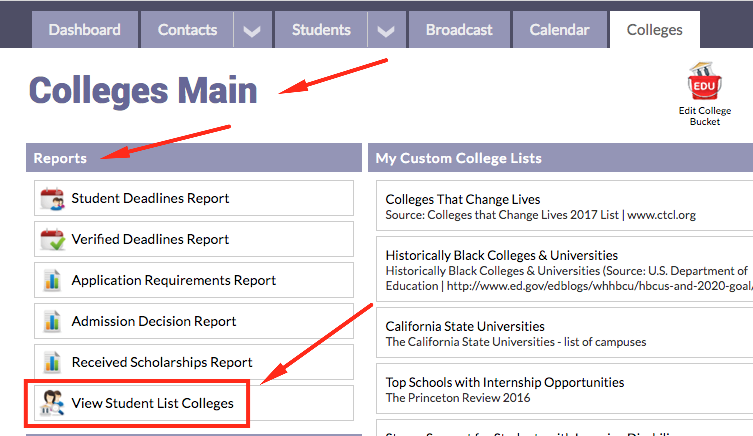The height and width of the screenshot is (436, 753).
Task: Click the Reports section header
Action: click(194, 157)
